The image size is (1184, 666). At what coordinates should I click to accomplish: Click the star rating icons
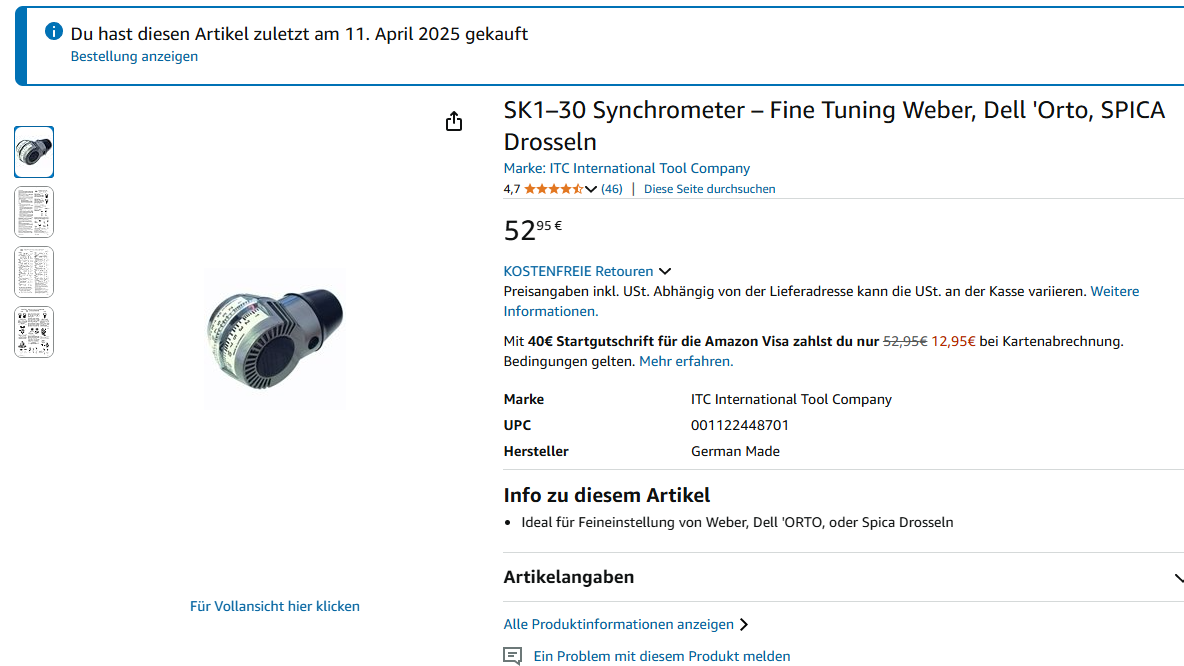pos(553,189)
